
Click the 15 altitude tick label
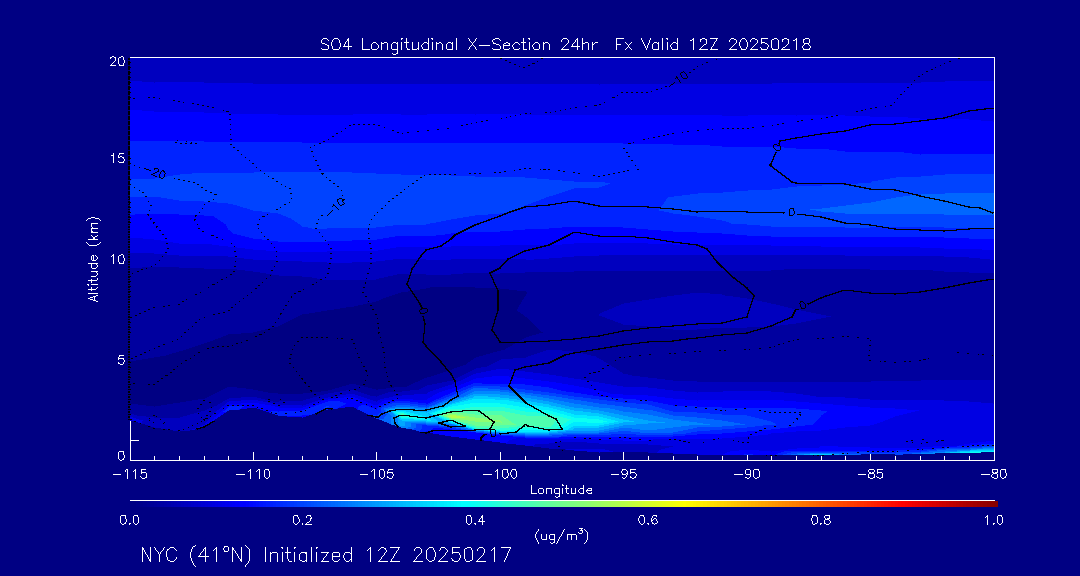click(x=116, y=158)
